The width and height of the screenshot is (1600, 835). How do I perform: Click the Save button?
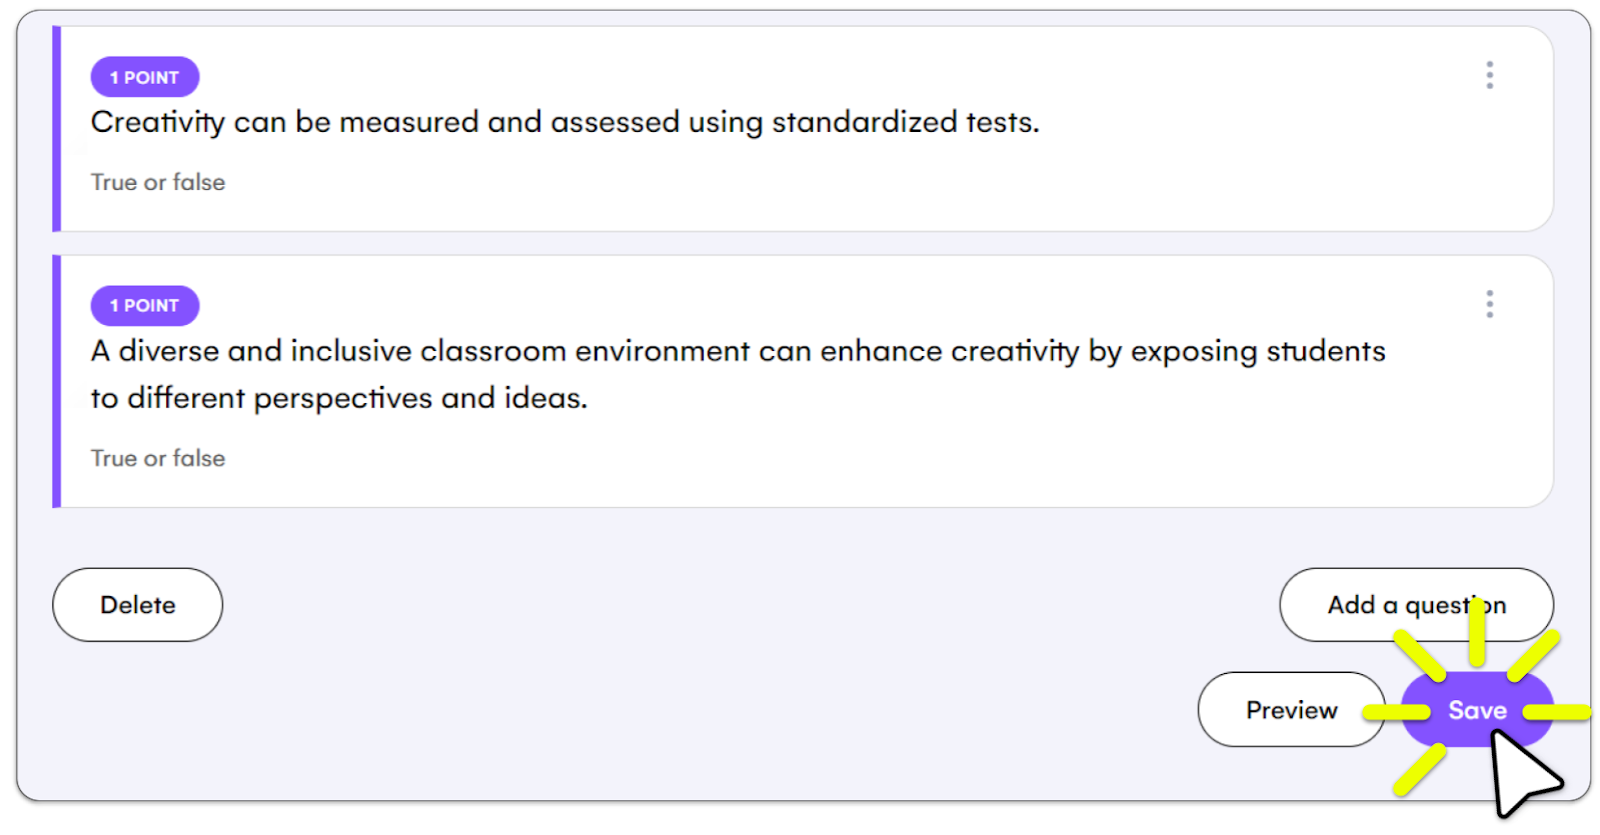click(x=1477, y=710)
